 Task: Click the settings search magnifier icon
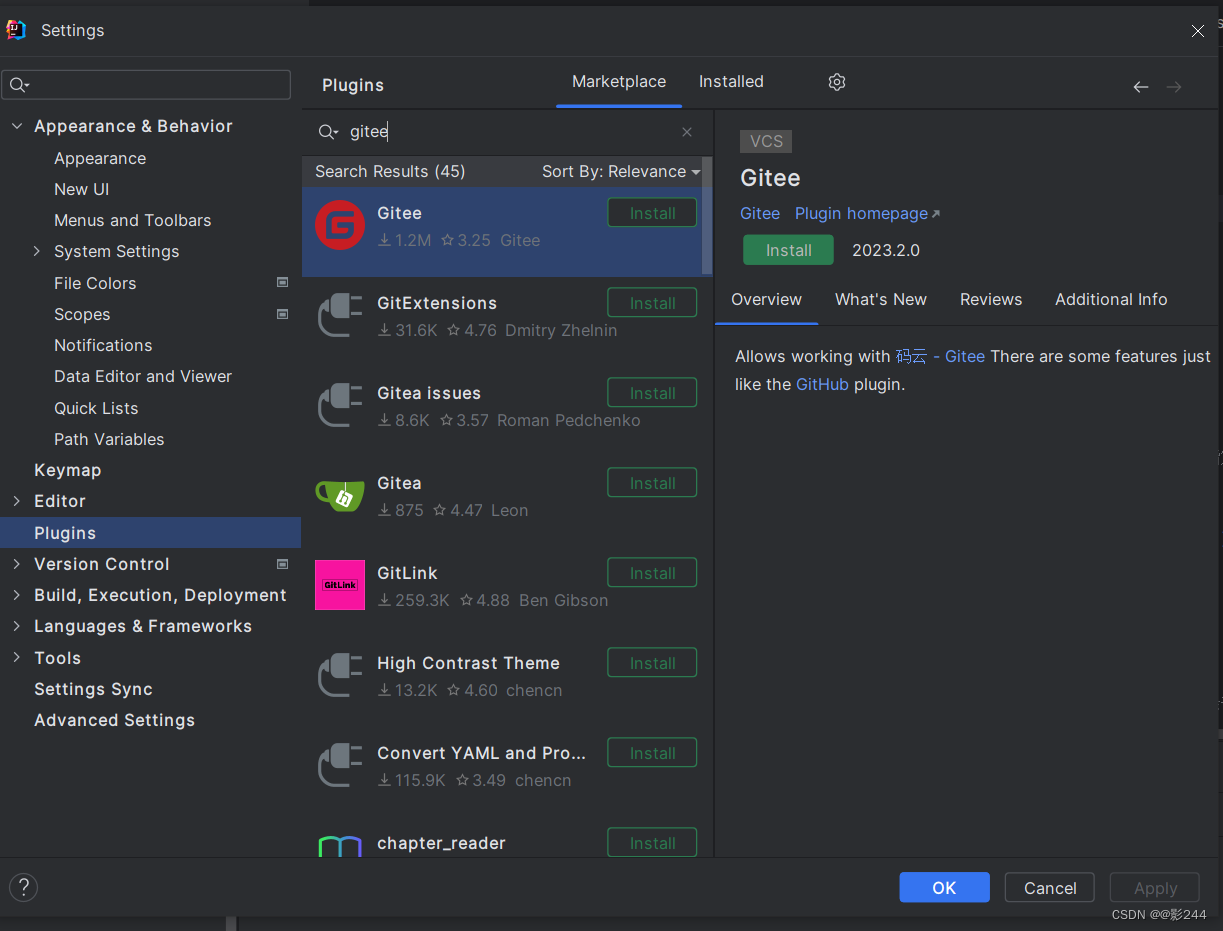tap(20, 85)
